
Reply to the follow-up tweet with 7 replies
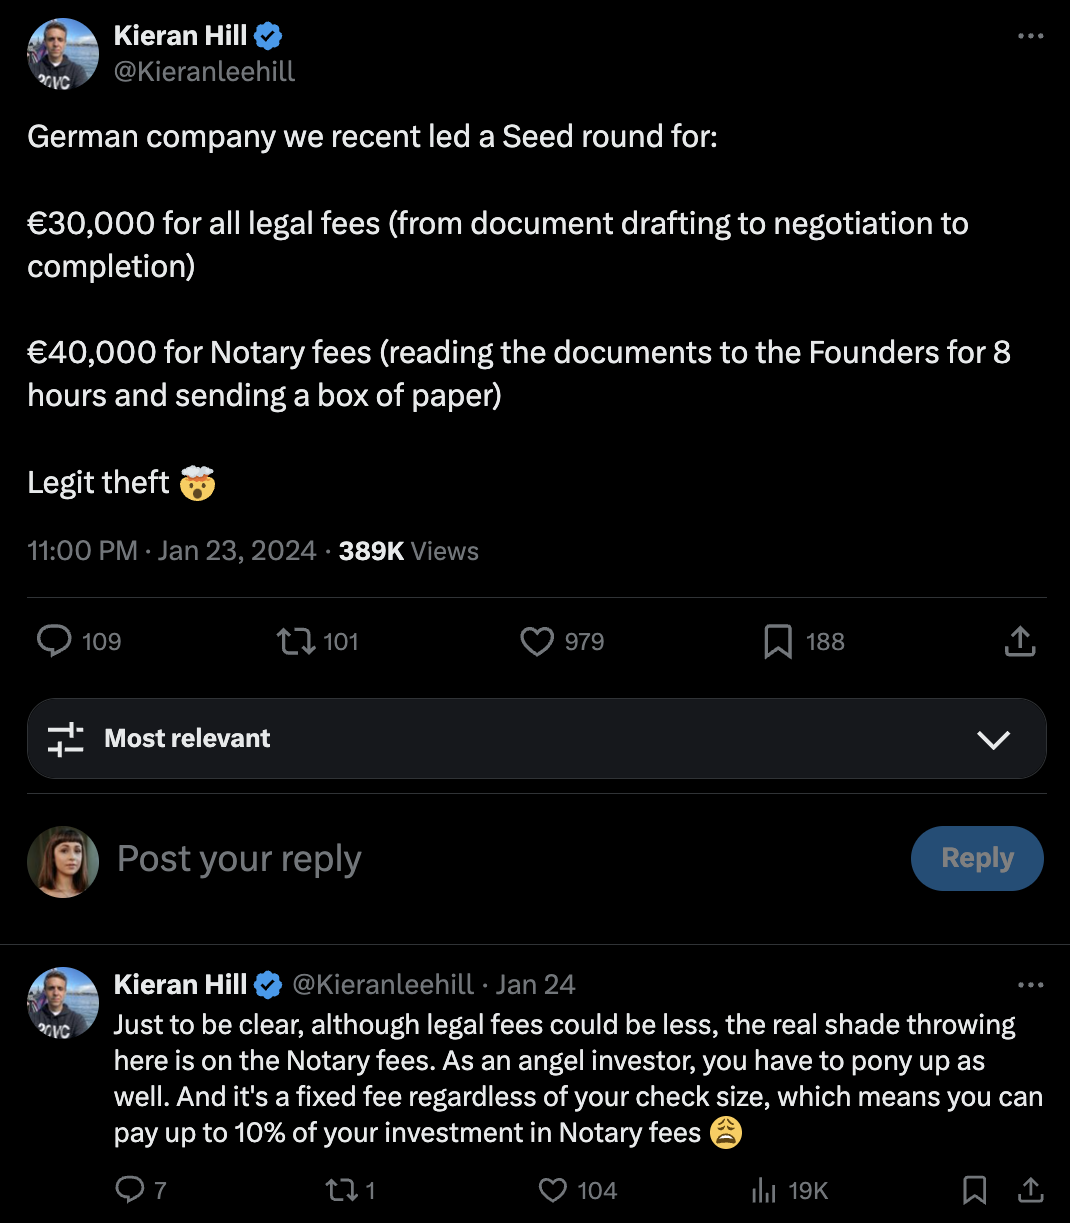(x=130, y=1189)
